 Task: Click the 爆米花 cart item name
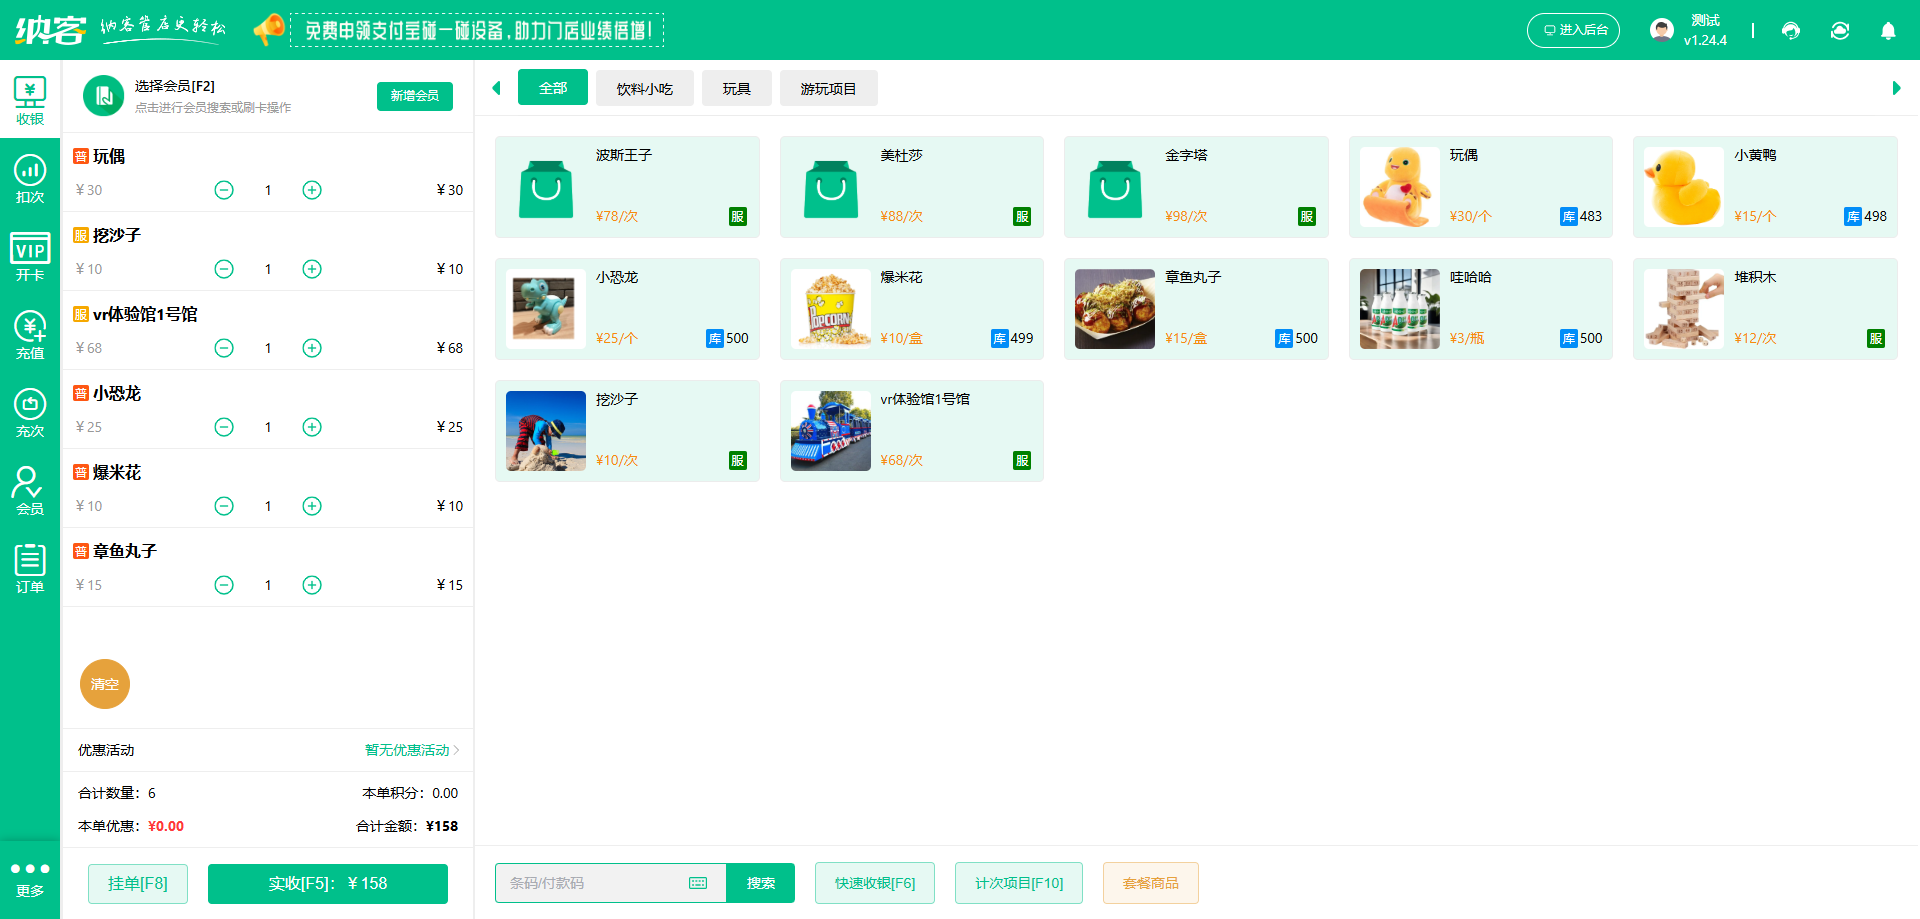117,472
